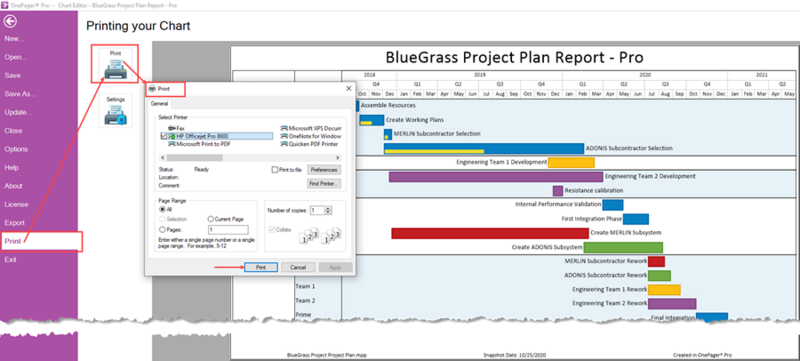Select the All page range option

click(x=163, y=209)
